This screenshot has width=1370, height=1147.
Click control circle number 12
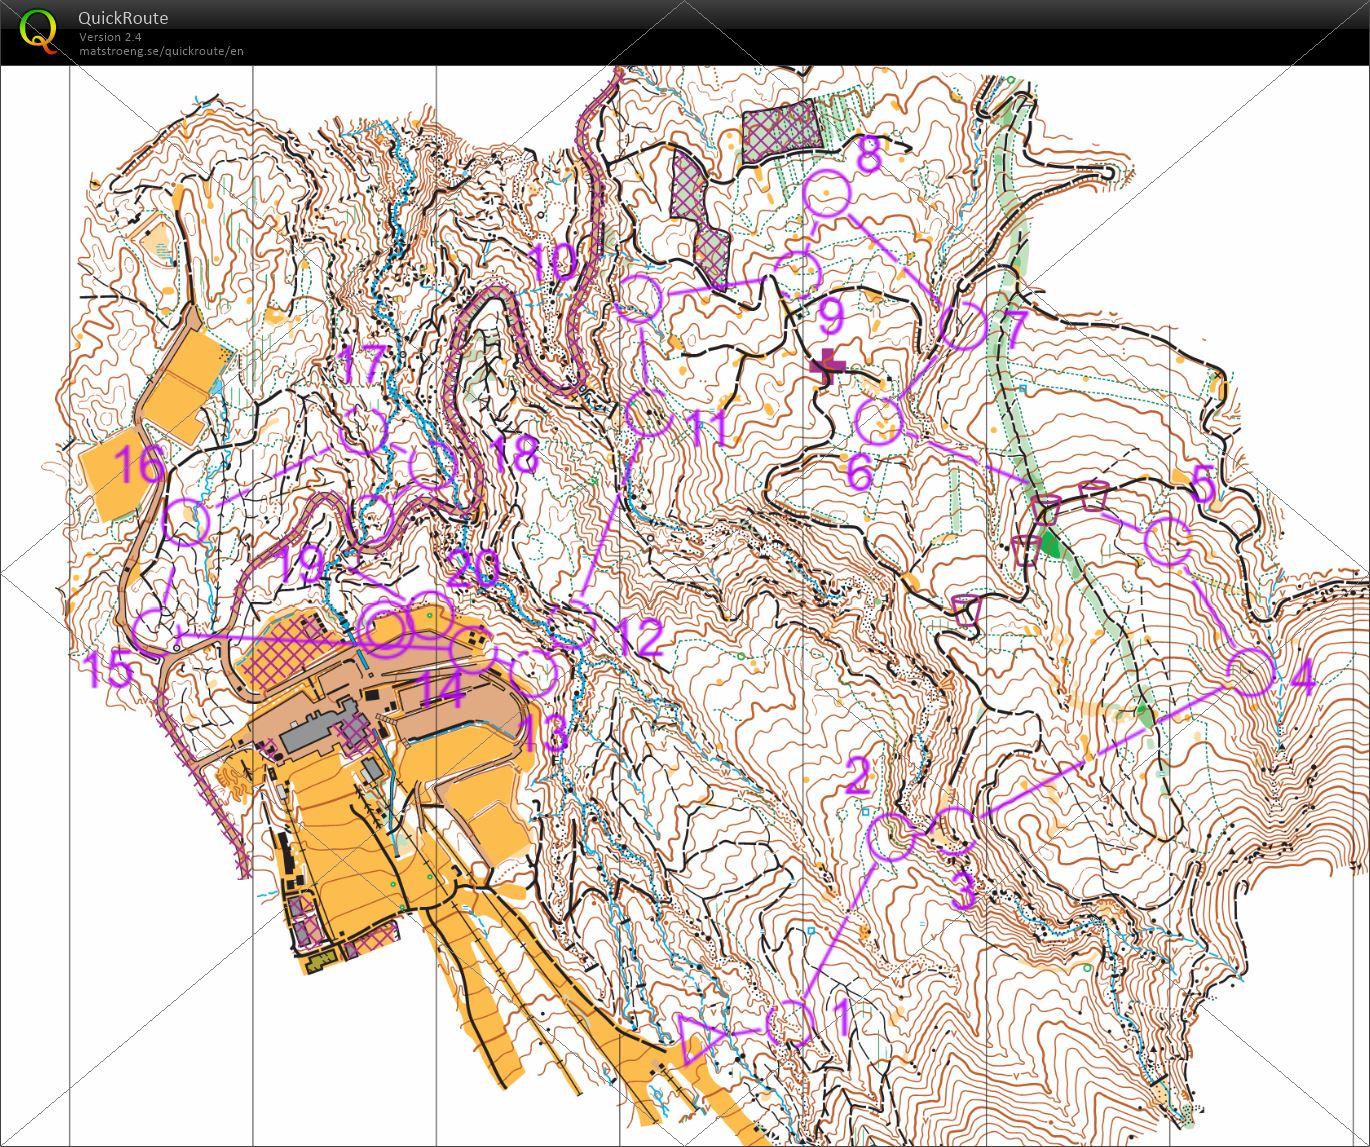(x=574, y=625)
